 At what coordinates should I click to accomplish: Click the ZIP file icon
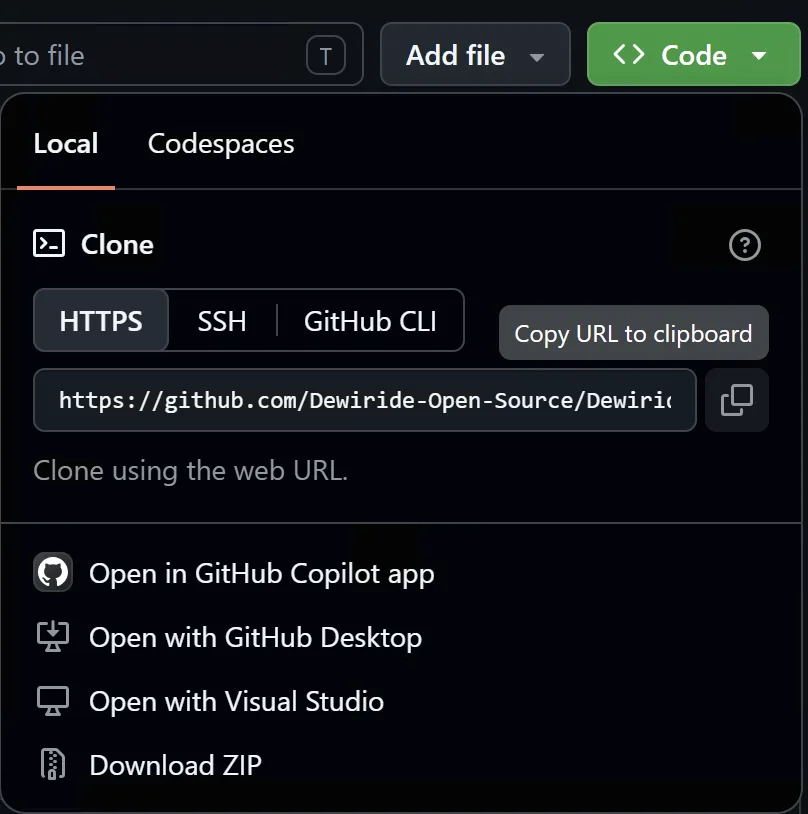point(53,765)
